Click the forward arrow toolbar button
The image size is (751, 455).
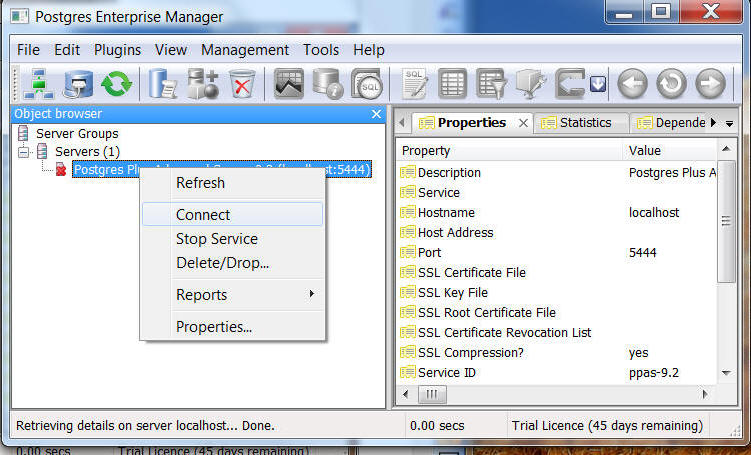710,84
